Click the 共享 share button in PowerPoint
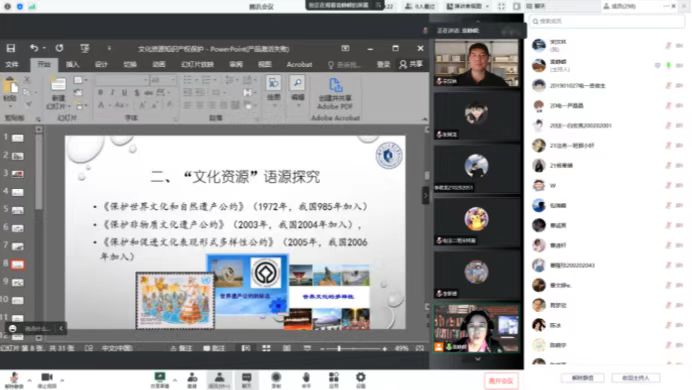The height and width of the screenshot is (390, 692). tap(411, 64)
